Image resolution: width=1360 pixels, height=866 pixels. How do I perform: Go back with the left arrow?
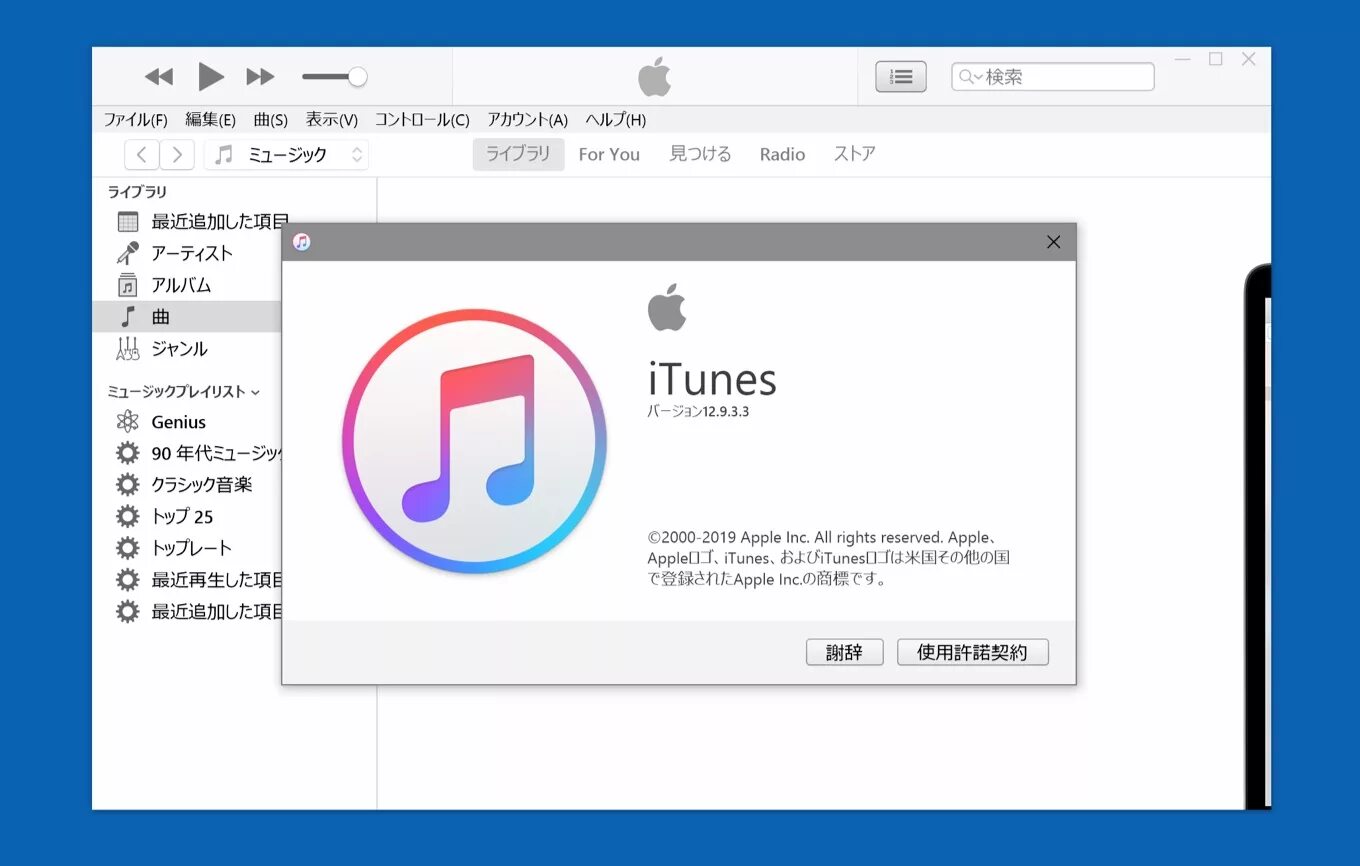click(x=142, y=154)
